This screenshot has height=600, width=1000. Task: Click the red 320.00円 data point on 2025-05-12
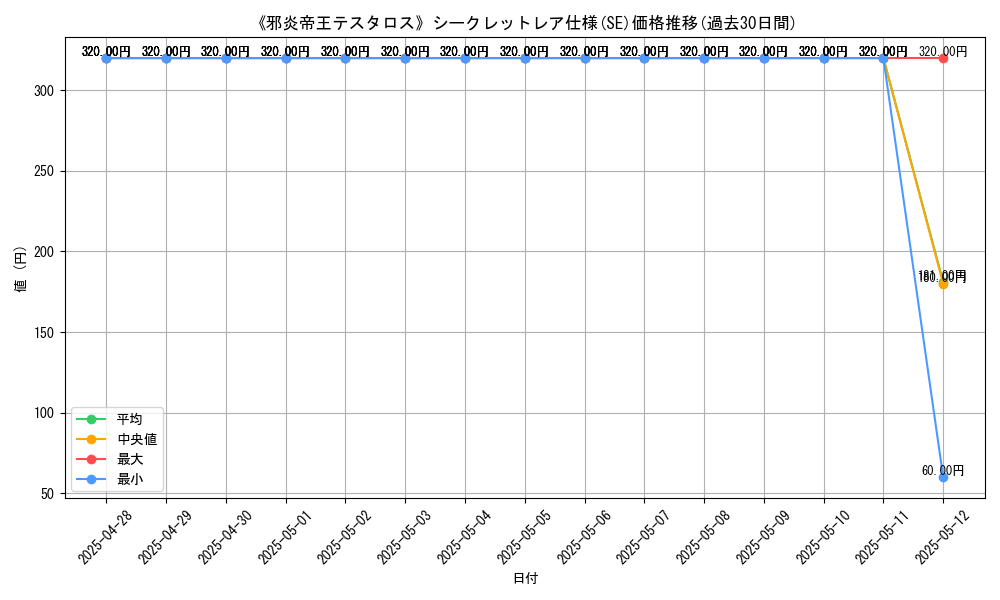(943, 59)
